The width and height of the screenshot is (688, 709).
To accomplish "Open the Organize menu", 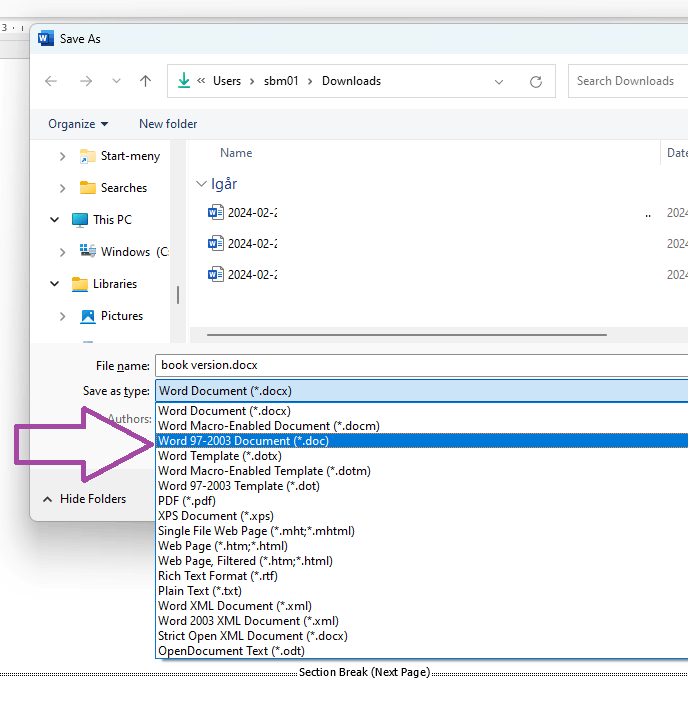I will click(78, 124).
